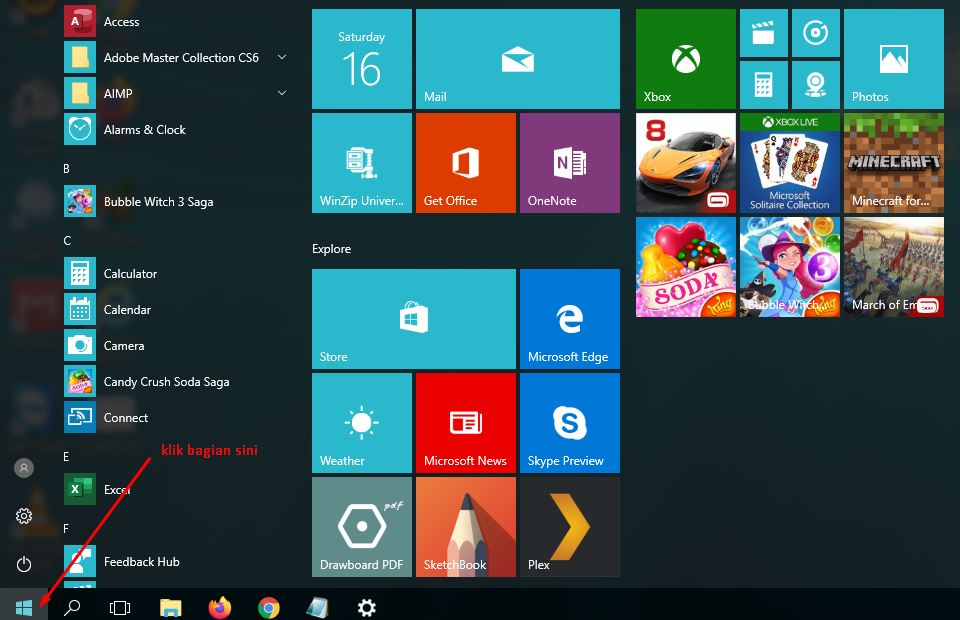
Task: Launch the Groove Music tile
Action: coord(815,33)
